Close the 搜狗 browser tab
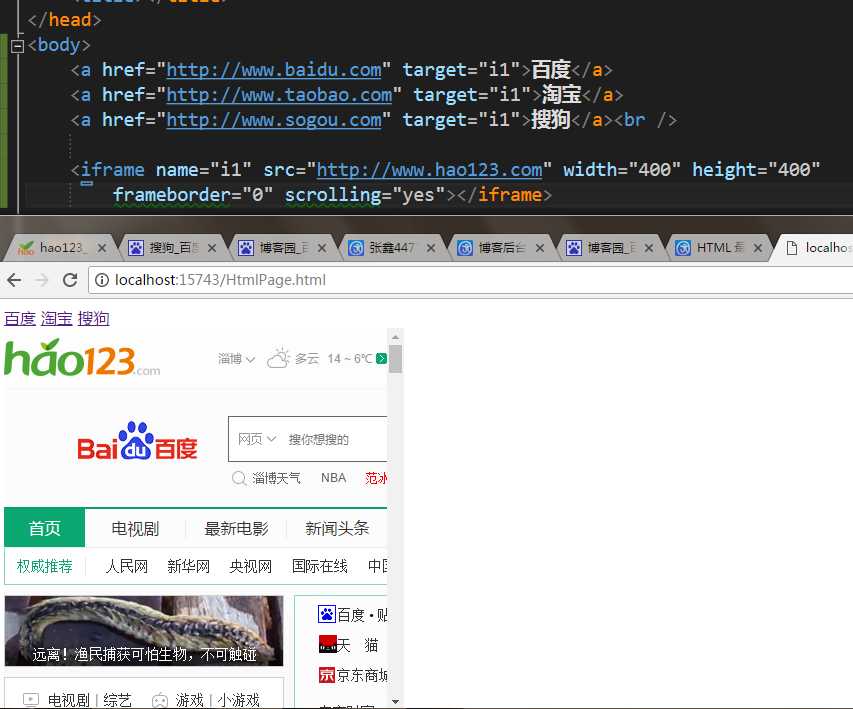 pos(212,248)
